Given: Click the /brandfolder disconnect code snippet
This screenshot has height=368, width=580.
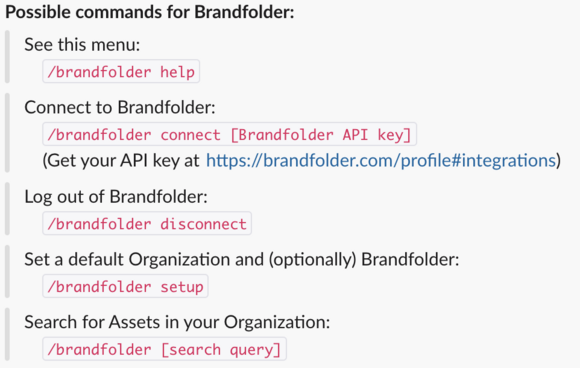Looking at the screenshot, I should coord(147,223).
